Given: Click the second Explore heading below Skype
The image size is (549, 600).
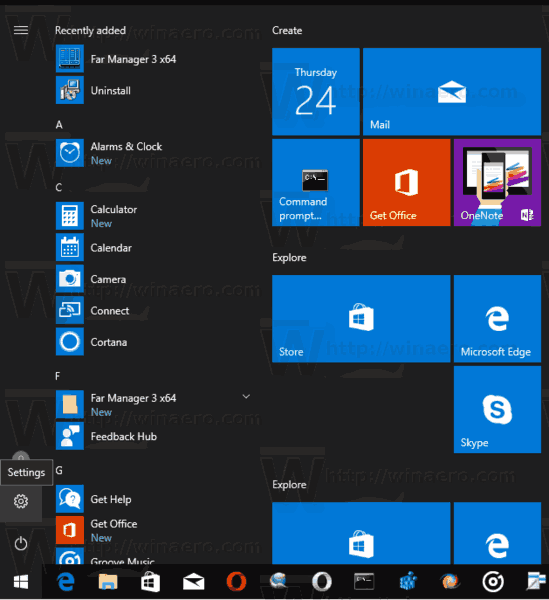Looking at the screenshot, I should point(289,484).
